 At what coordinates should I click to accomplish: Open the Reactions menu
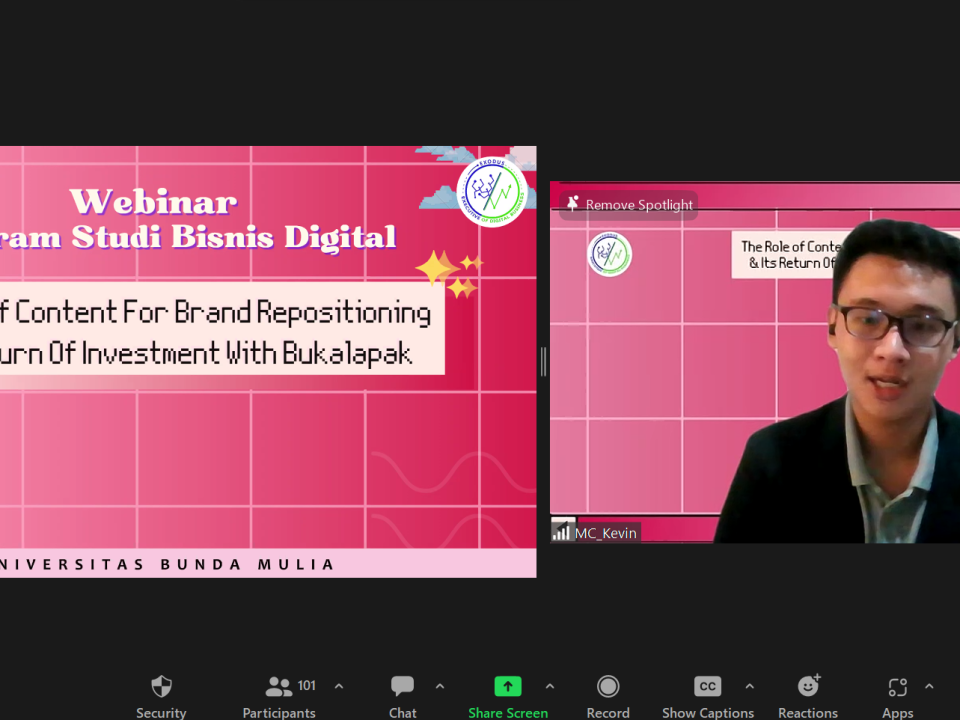point(808,696)
